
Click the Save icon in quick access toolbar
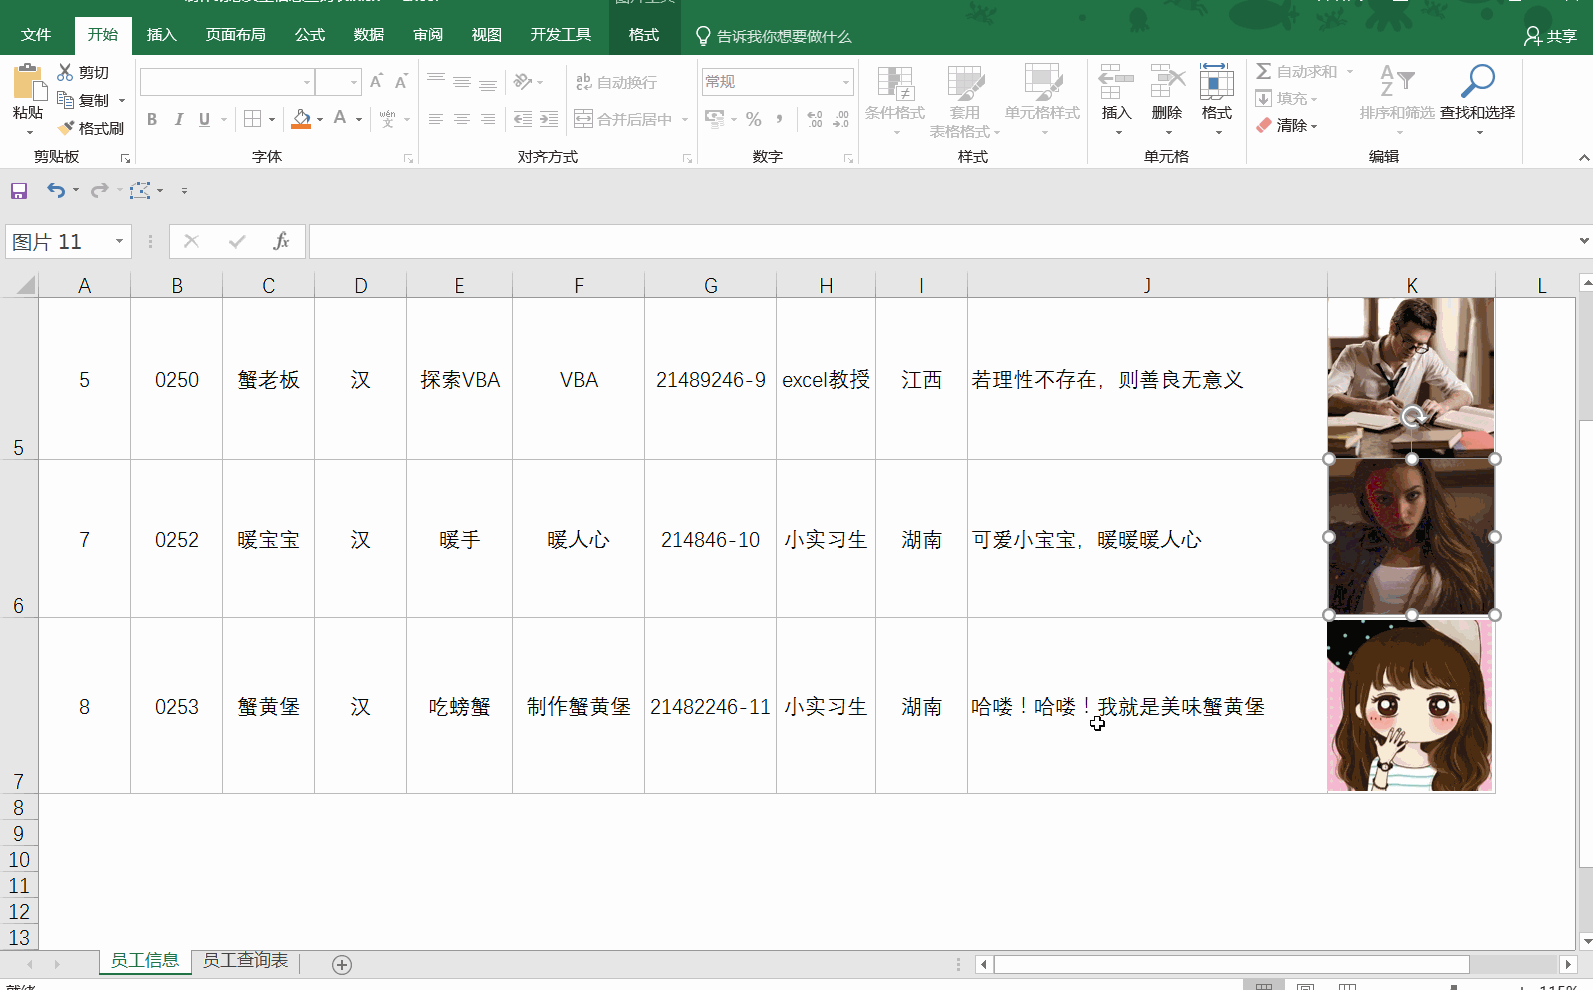tap(19, 190)
